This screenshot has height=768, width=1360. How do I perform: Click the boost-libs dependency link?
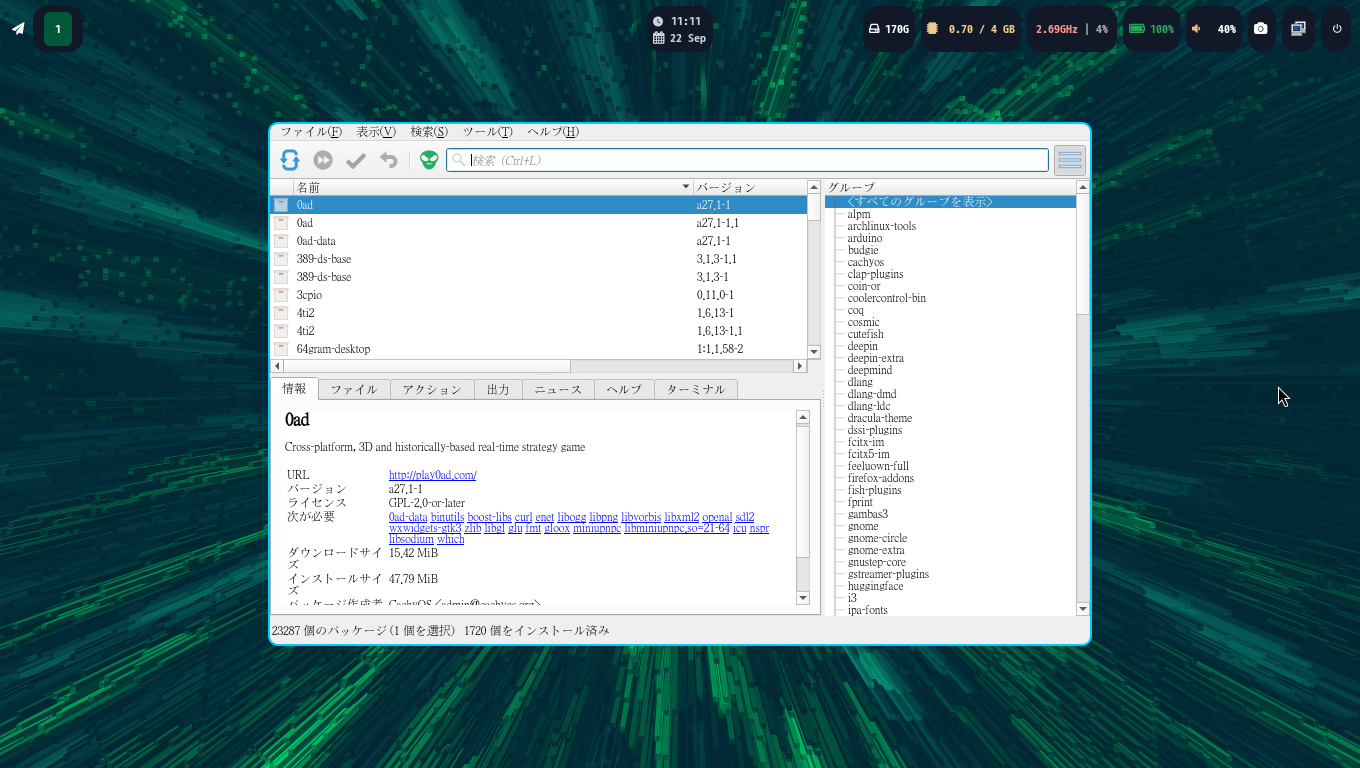click(x=489, y=517)
